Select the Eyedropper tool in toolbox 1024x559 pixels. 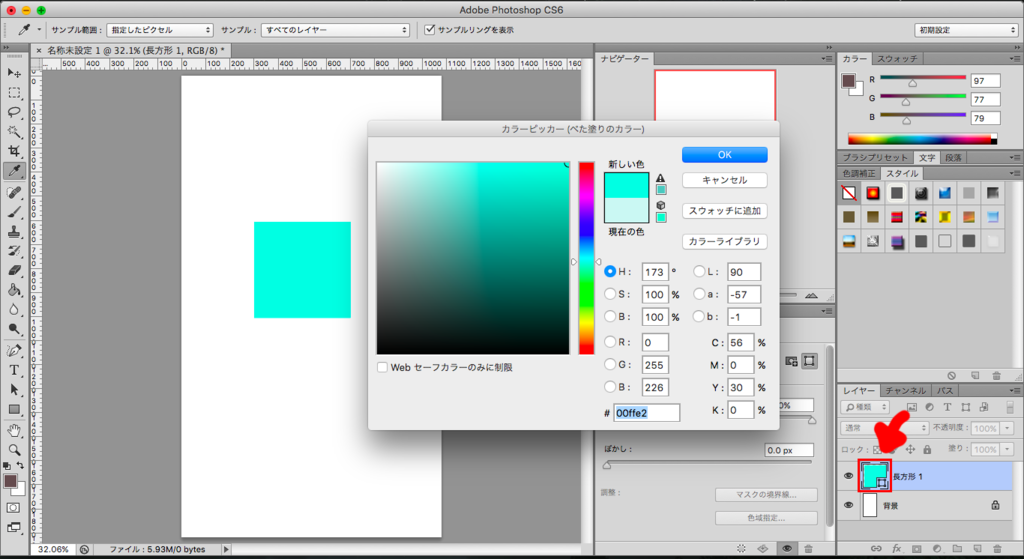pyautogui.click(x=14, y=171)
